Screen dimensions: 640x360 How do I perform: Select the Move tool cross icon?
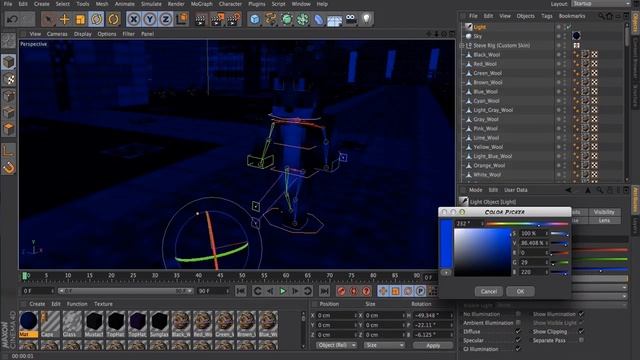(64, 19)
